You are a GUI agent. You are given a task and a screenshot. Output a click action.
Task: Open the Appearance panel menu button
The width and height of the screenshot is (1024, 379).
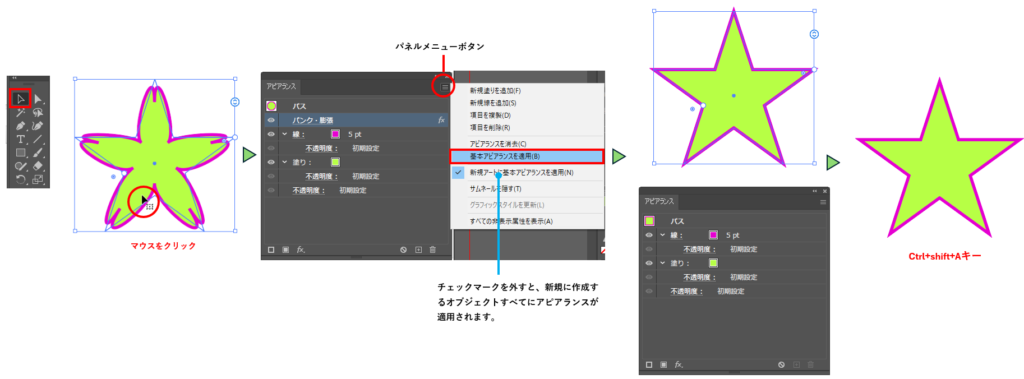[x=445, y=86]
